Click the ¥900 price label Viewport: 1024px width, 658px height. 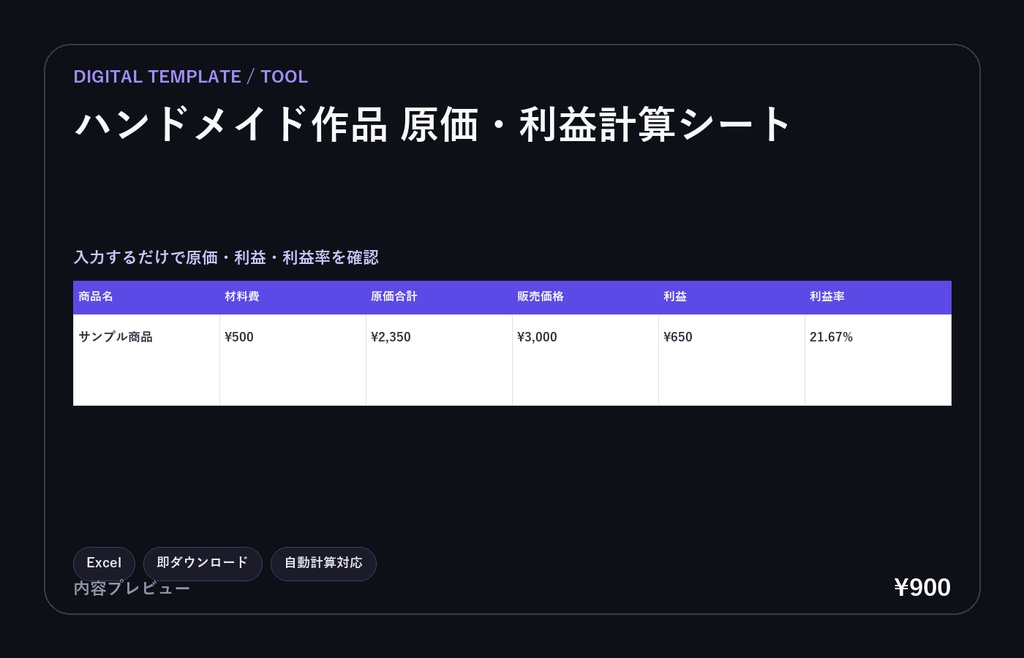(x=922, y=588)
